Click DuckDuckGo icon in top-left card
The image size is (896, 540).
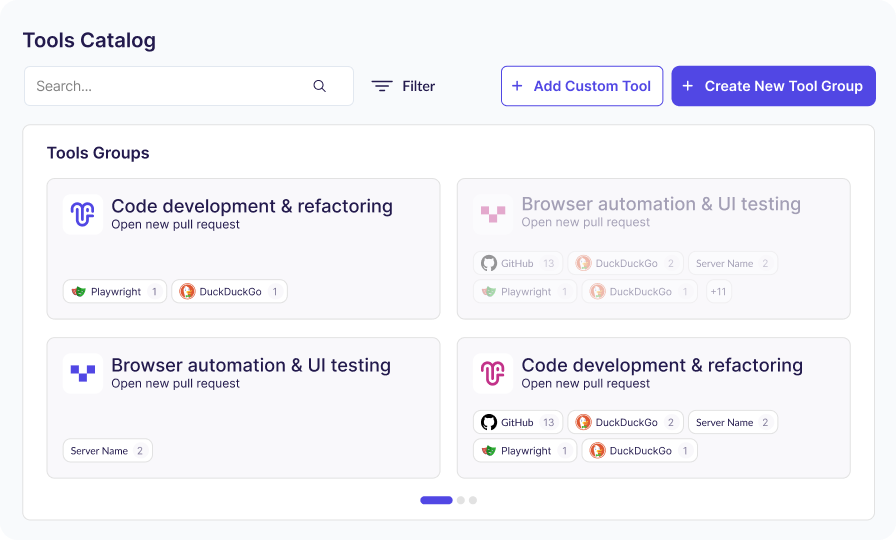pos(187,291)
